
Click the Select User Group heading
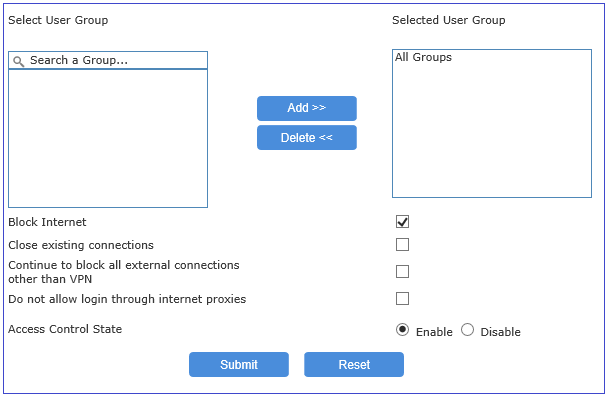pos(58,20)
